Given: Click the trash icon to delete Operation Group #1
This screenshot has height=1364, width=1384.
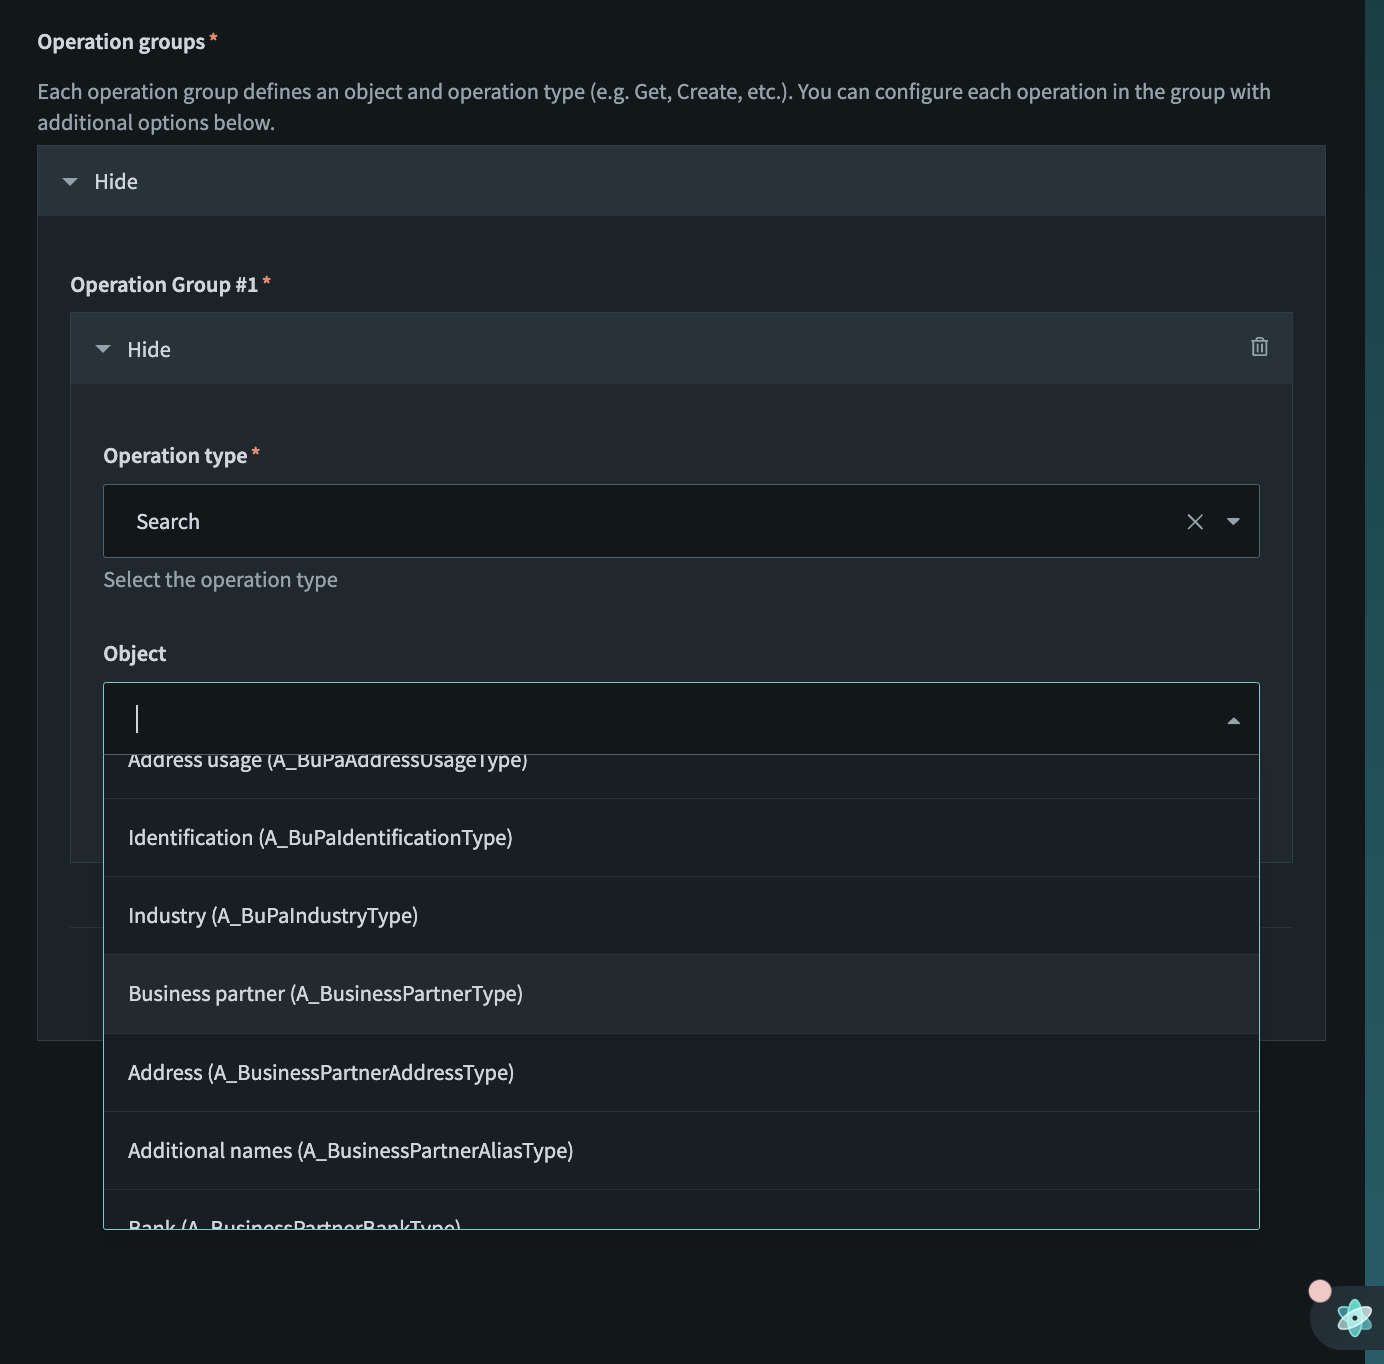Looking at the screenshot, I should click(1259, 347).
